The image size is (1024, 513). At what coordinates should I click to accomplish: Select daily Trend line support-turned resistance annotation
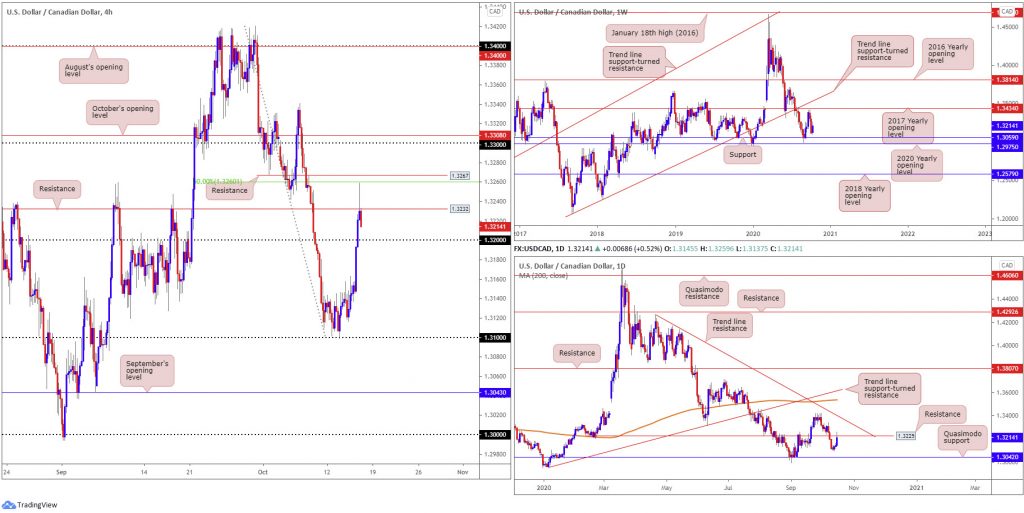[888, 388]
